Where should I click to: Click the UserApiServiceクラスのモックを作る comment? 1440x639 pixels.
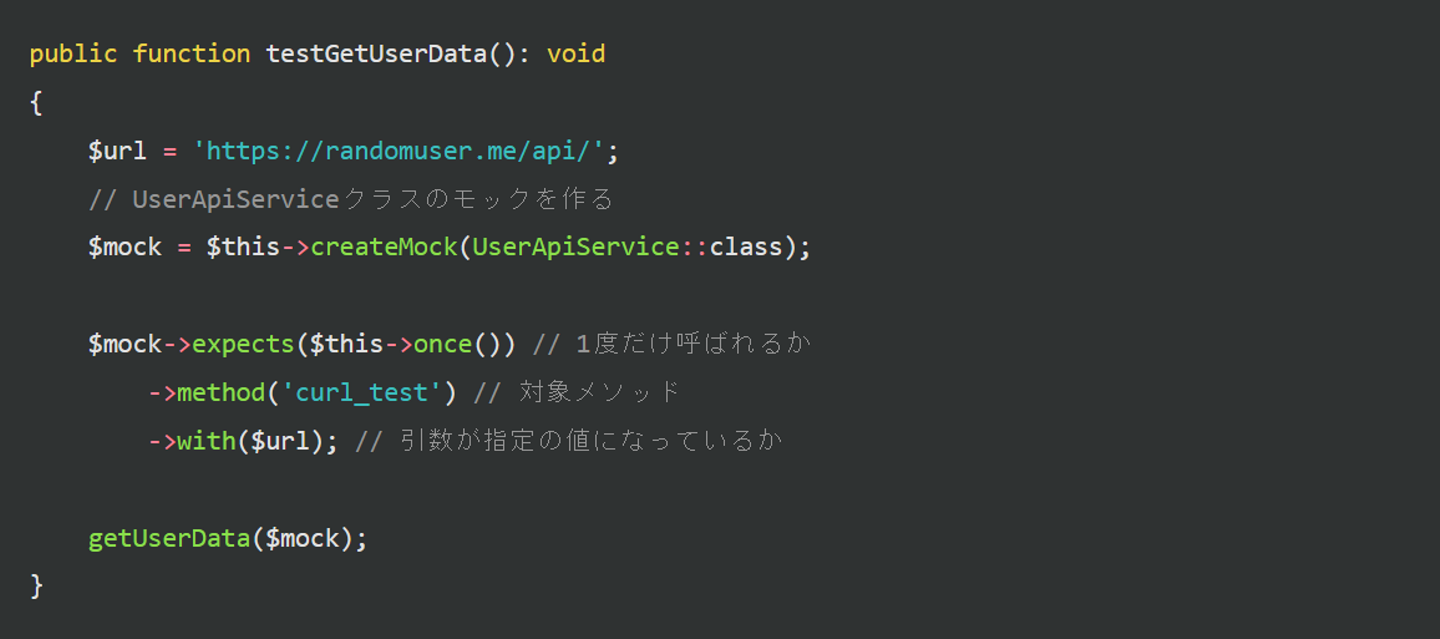click(x=351, y=200)
